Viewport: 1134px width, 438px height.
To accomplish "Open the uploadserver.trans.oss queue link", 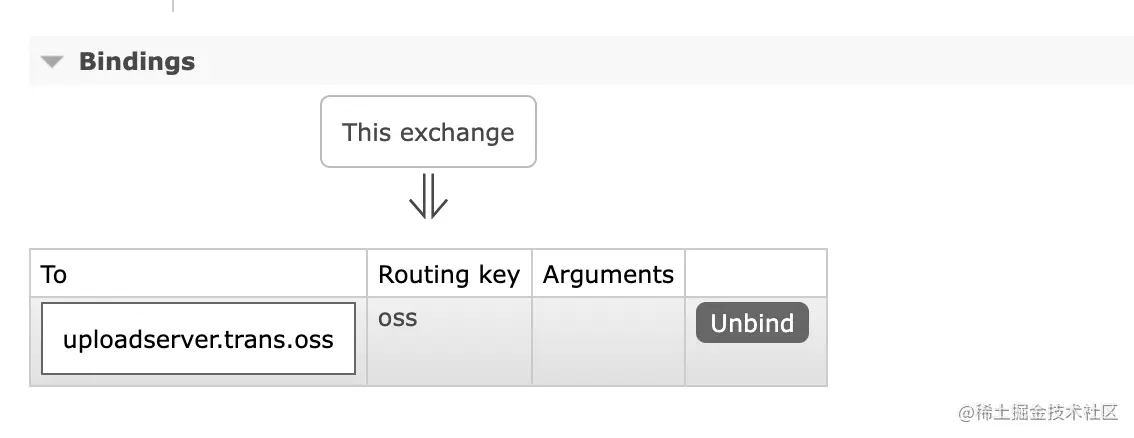I will tap(198, 339).
